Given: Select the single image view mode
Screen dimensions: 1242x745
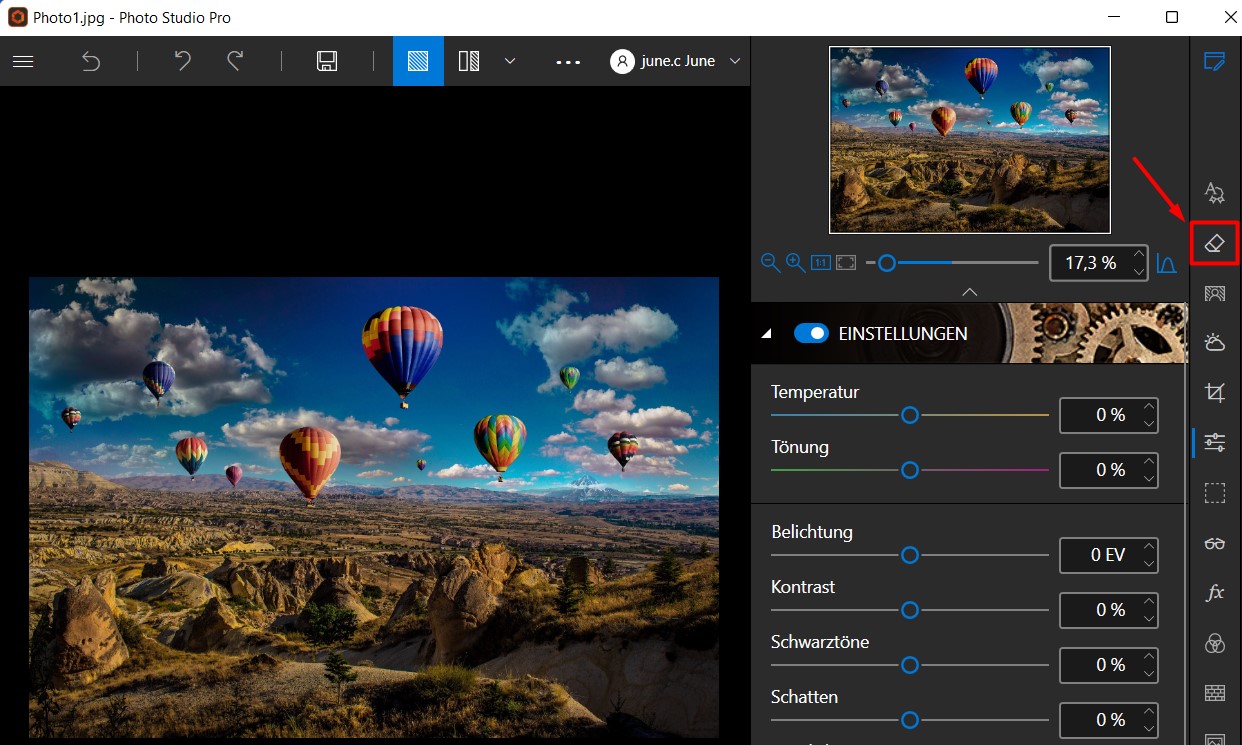Looking at the screenshot, I should coord(418,61).
